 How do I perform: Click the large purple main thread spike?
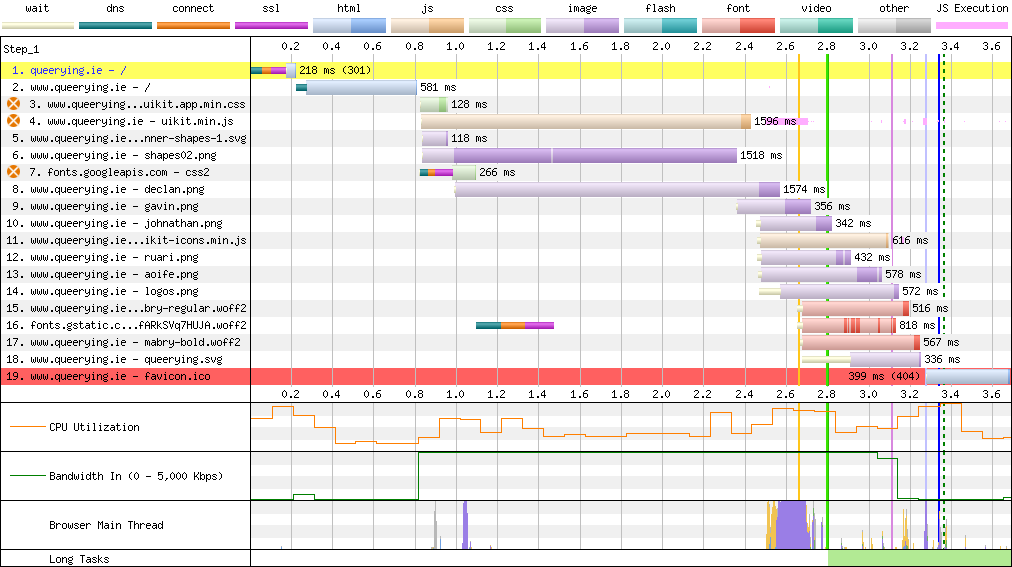pyautogui.click(x=792, y=525)
